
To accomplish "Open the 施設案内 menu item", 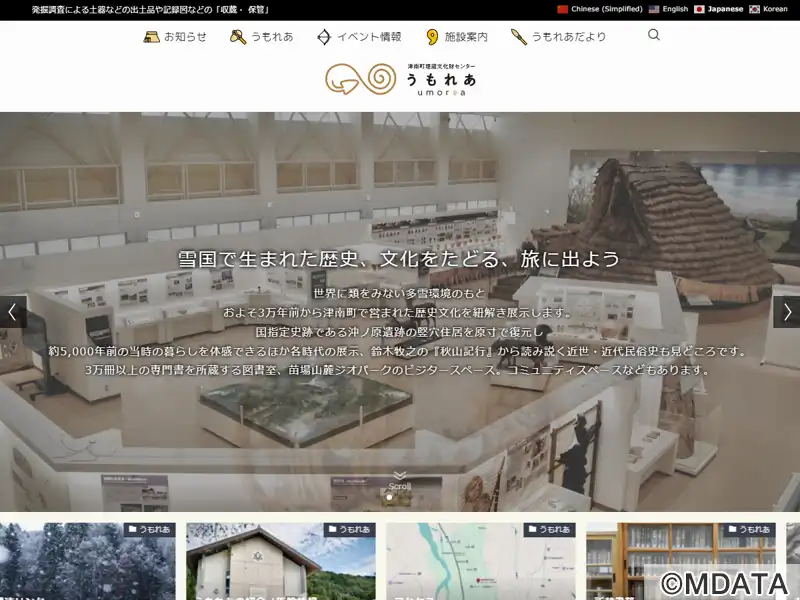I will pyautogui.click(x=466, y=37).
